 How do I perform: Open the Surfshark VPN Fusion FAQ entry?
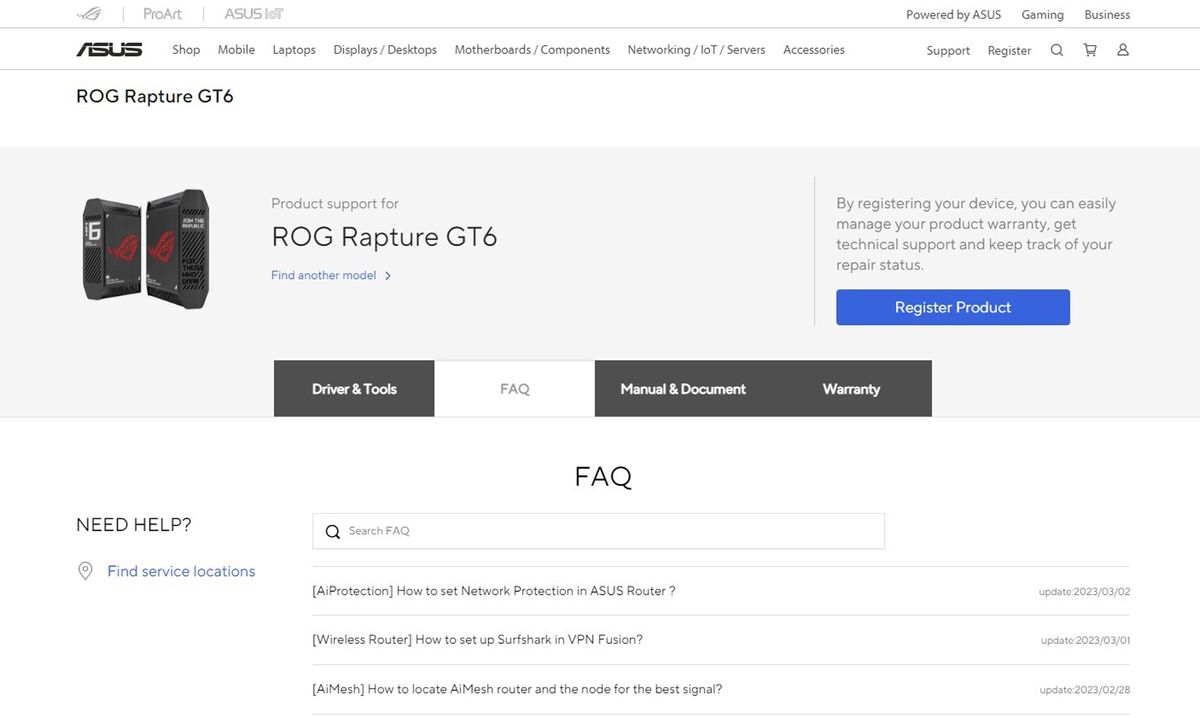click(x=478, y=639)
